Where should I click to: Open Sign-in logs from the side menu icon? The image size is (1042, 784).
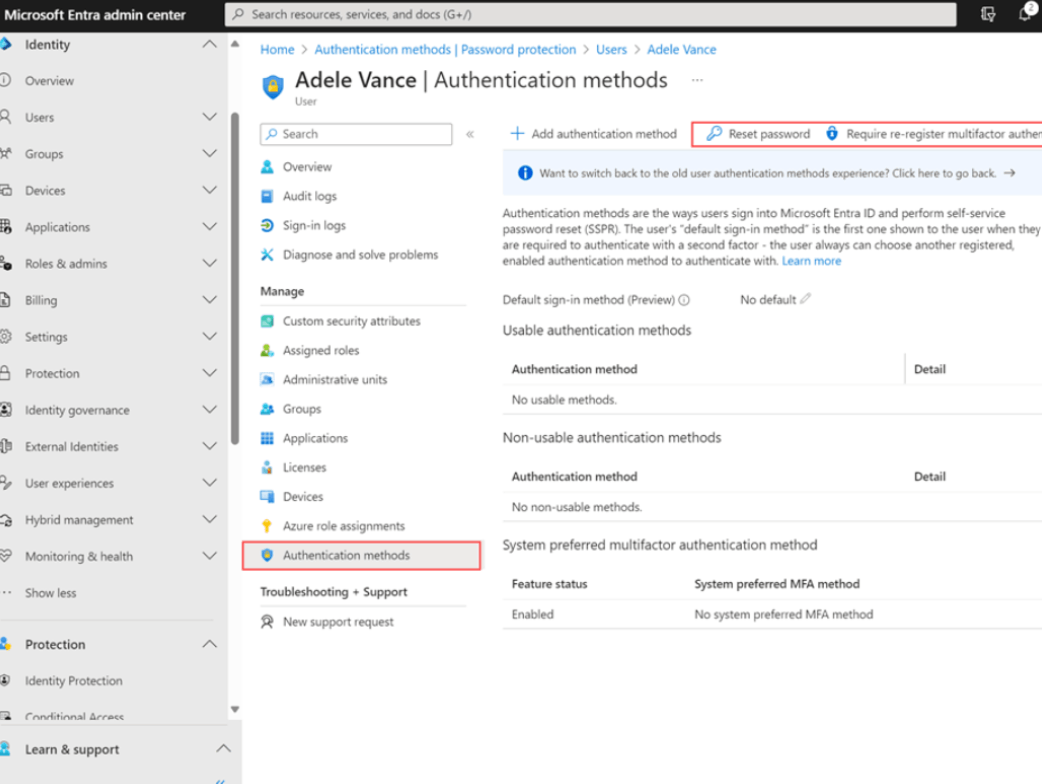266,225
